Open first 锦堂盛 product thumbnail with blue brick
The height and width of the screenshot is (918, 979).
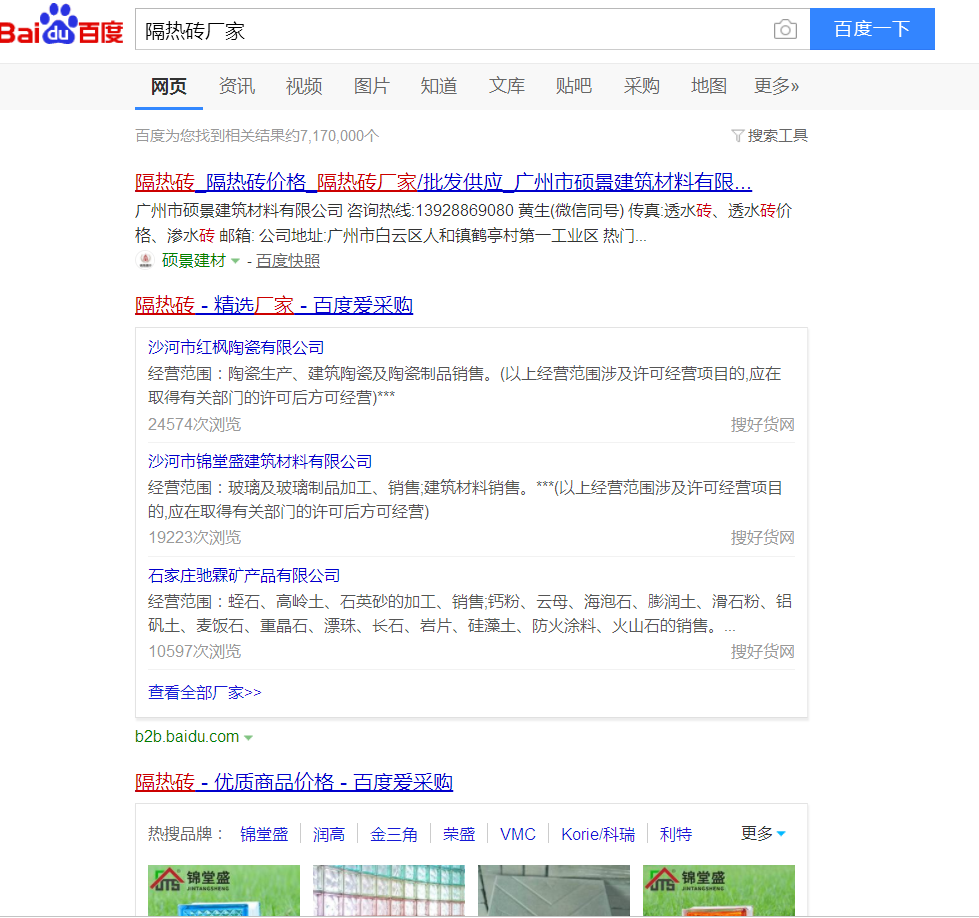(x=224, y=891)
